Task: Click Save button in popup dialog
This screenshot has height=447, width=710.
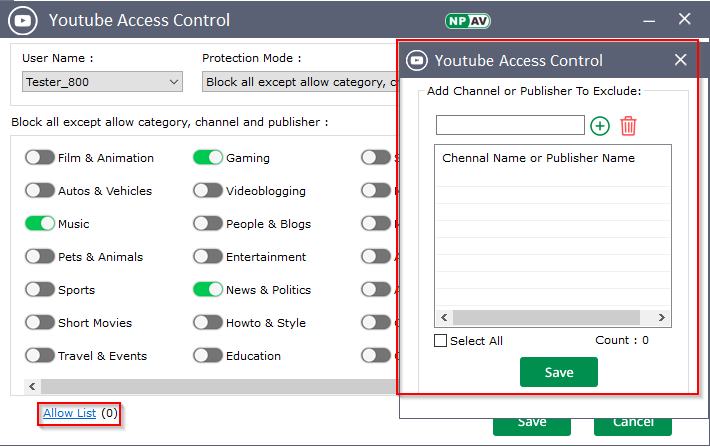Action: coord(558,372)
